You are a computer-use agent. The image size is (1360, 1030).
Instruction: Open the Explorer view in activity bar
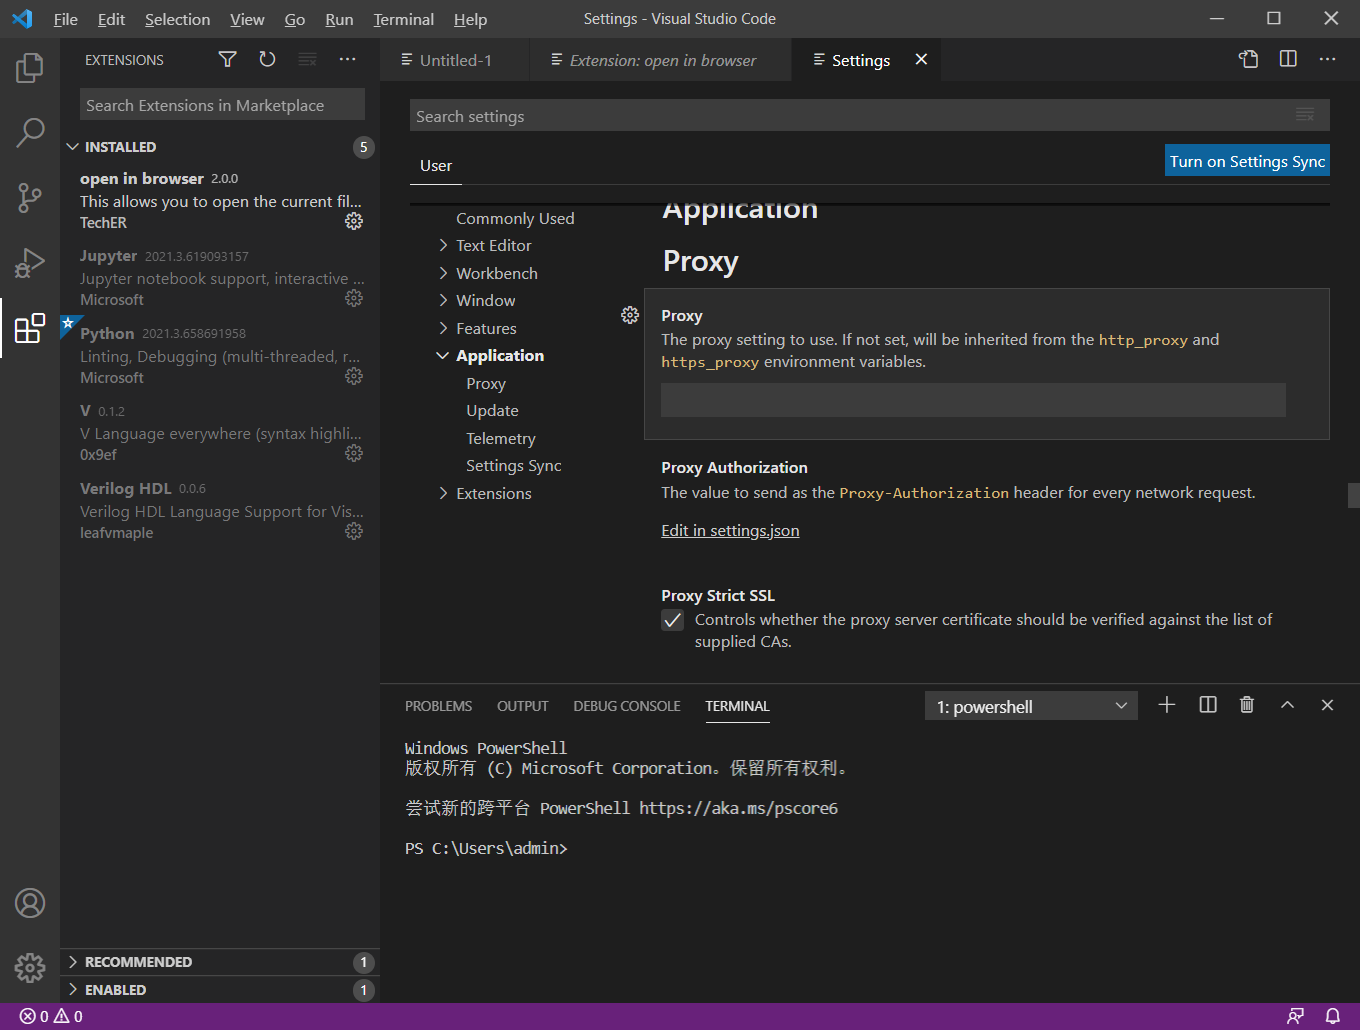pyautogui.click(x=30, y=68)
